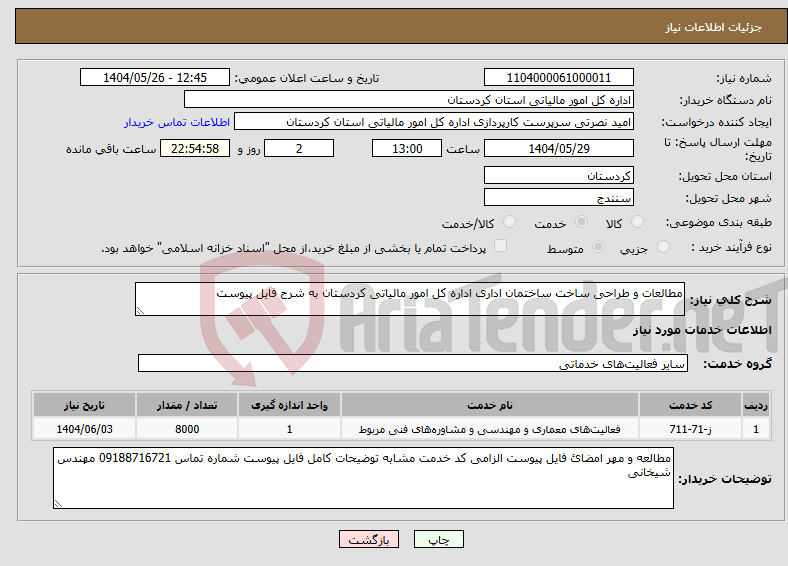788x566 pixels.
Task: Choose the متوسط purchase type radio
Action: [599, 246]
